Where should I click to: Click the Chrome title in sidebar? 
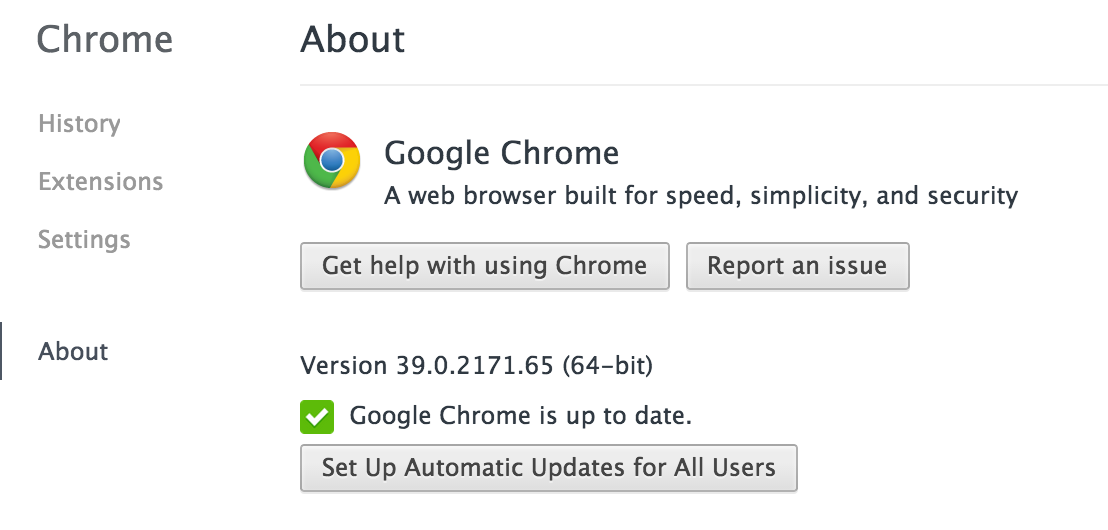[104, 40]
